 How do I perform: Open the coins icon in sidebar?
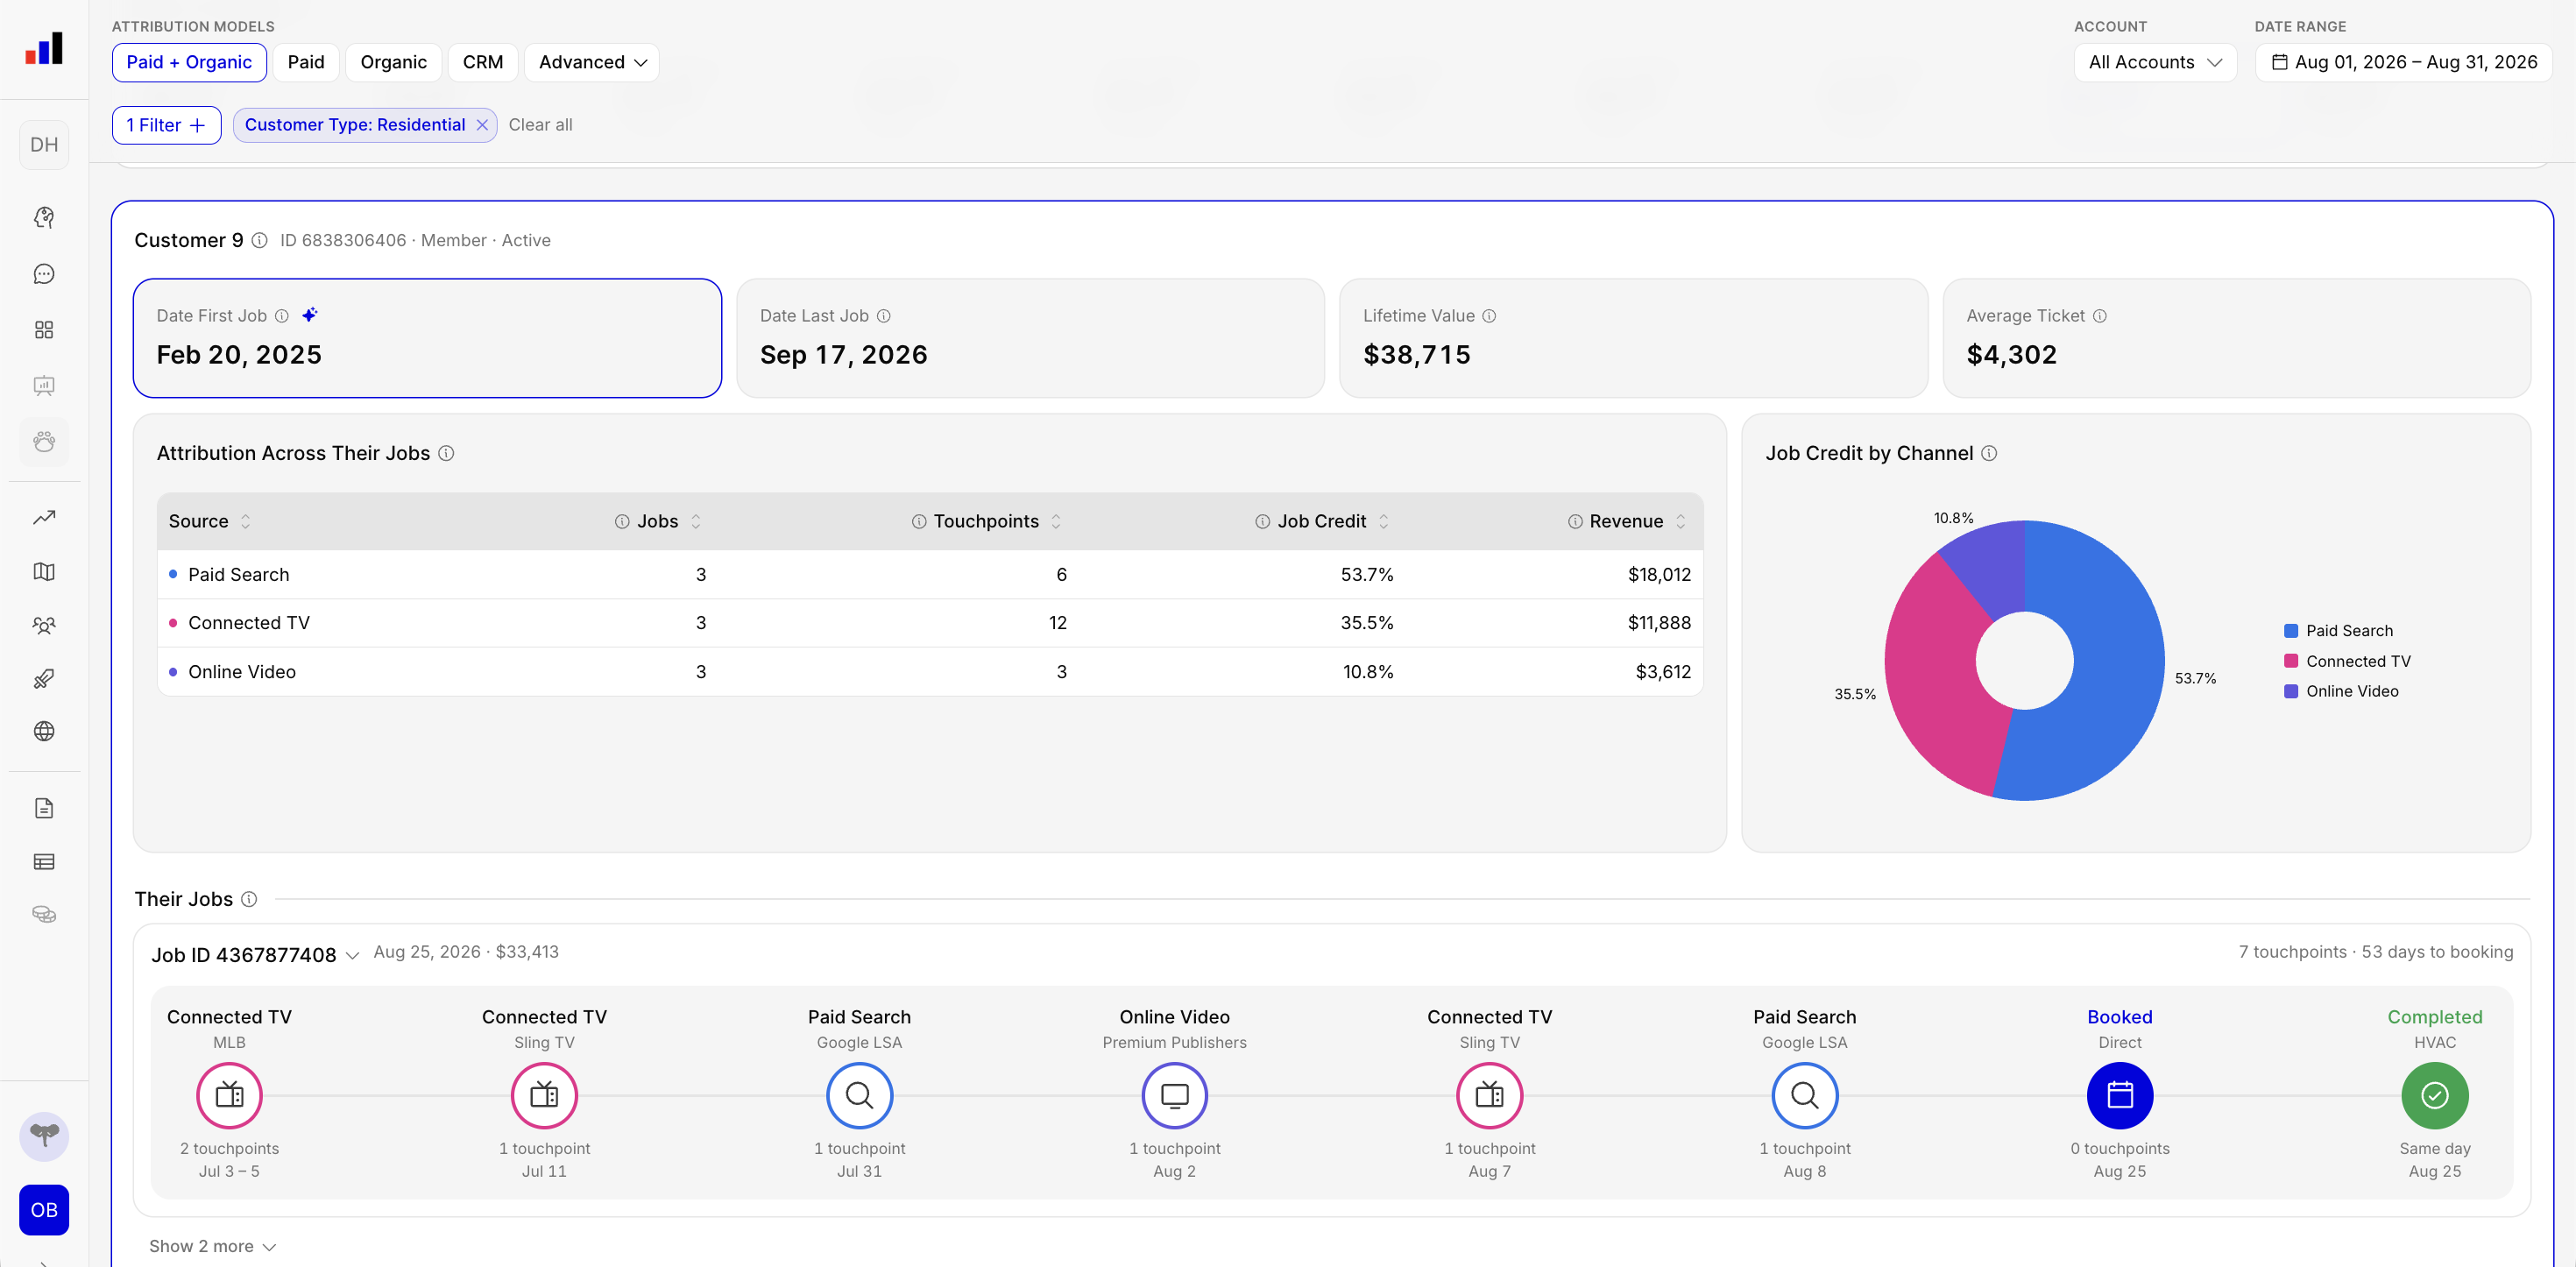(x=44, y=915)
